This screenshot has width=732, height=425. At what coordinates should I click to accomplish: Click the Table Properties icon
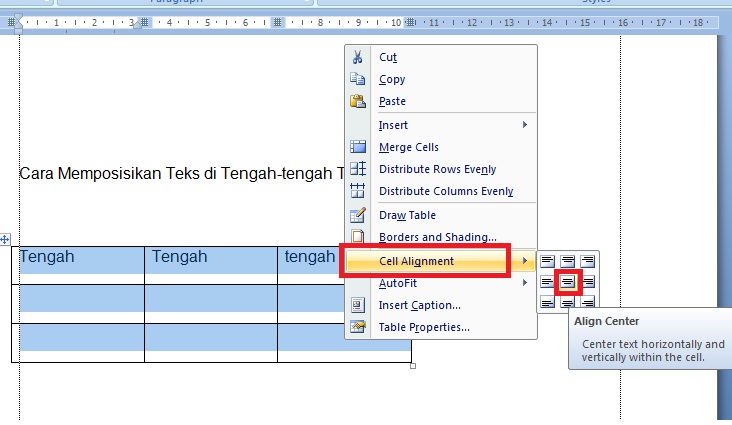358,327
